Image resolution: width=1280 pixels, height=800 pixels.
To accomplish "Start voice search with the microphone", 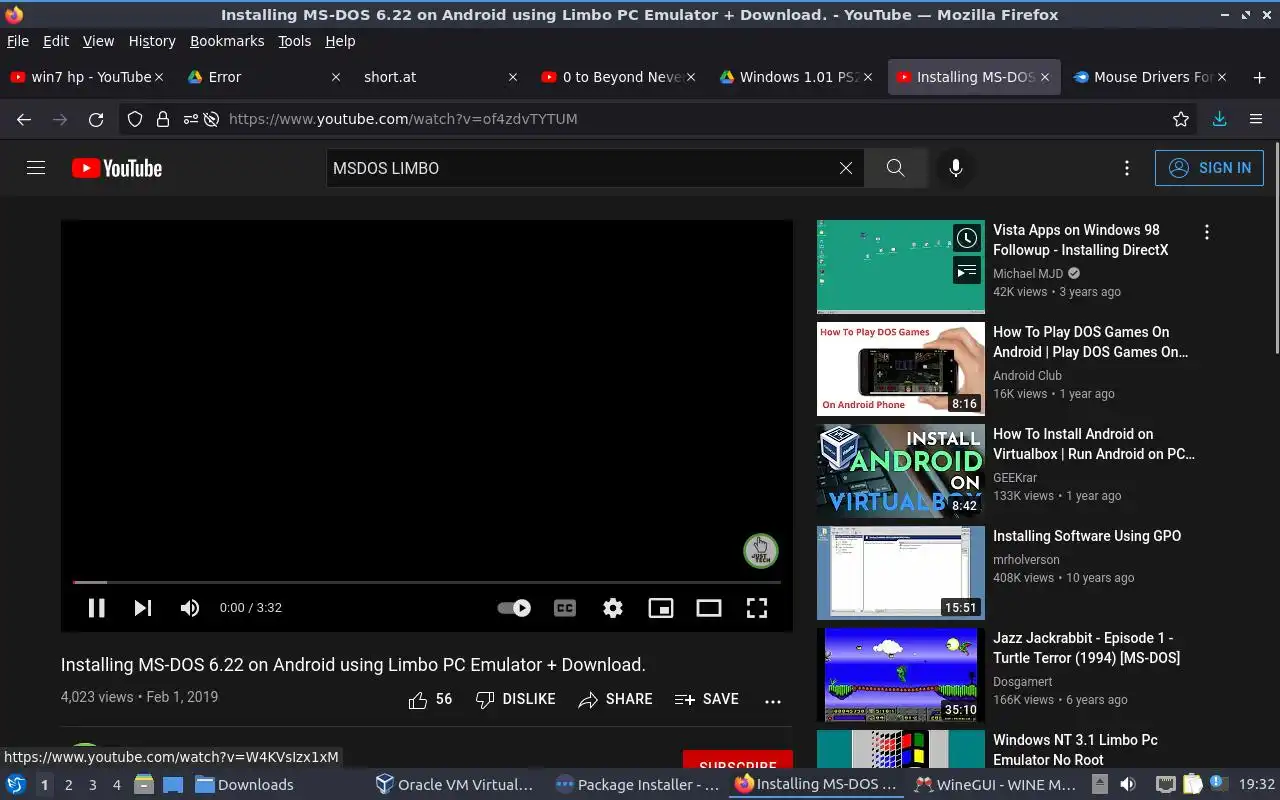I will point(956,168).
